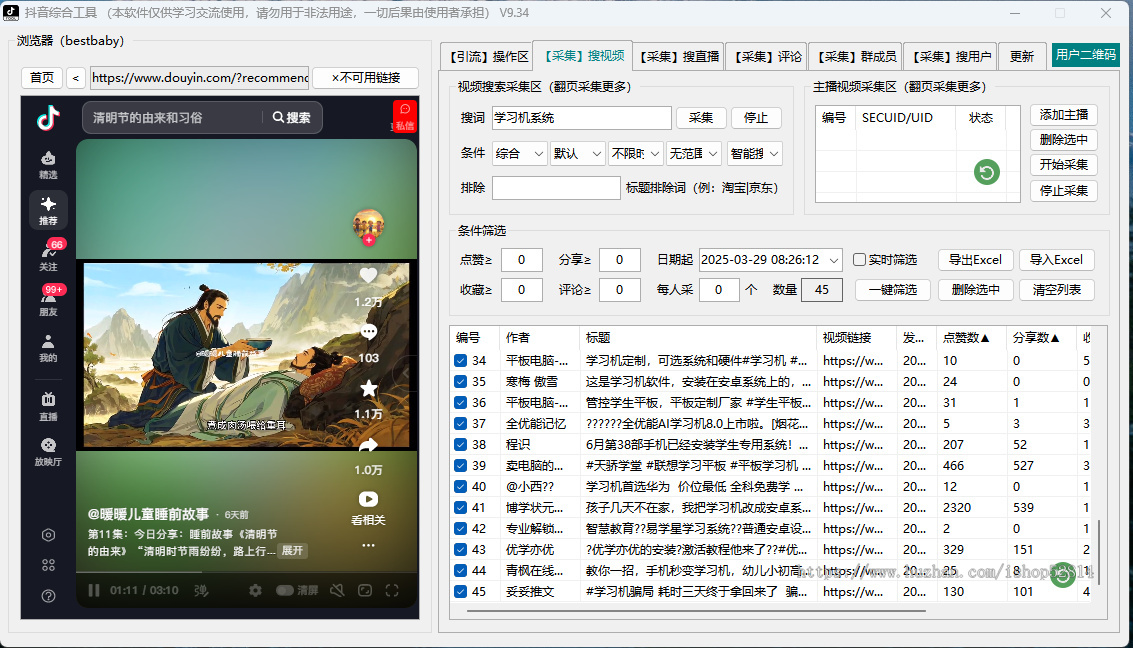This screenshot has height=648, width=1133.
Task: Switch to 【采集】评论 tab
Action: (767, 57)
